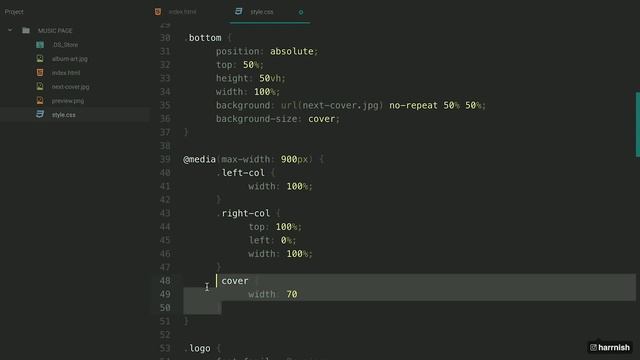Select style.css in the project tree
This screenshot has width=640, height=360.
coord(64,115)
